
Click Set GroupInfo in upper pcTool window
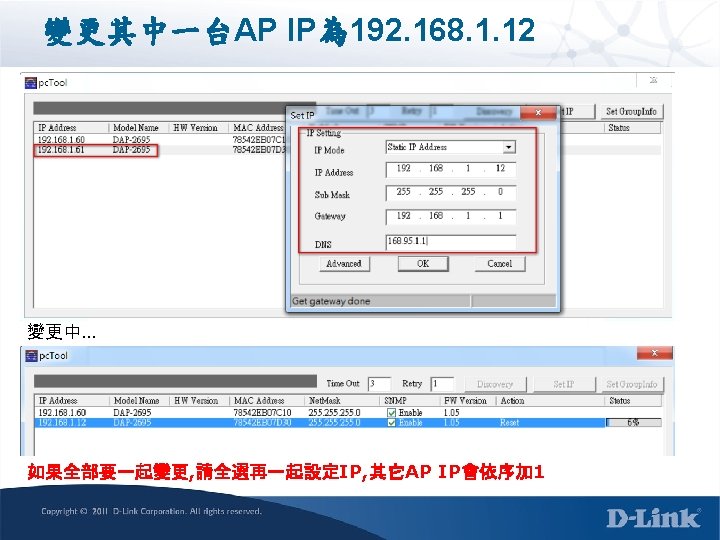631,112
